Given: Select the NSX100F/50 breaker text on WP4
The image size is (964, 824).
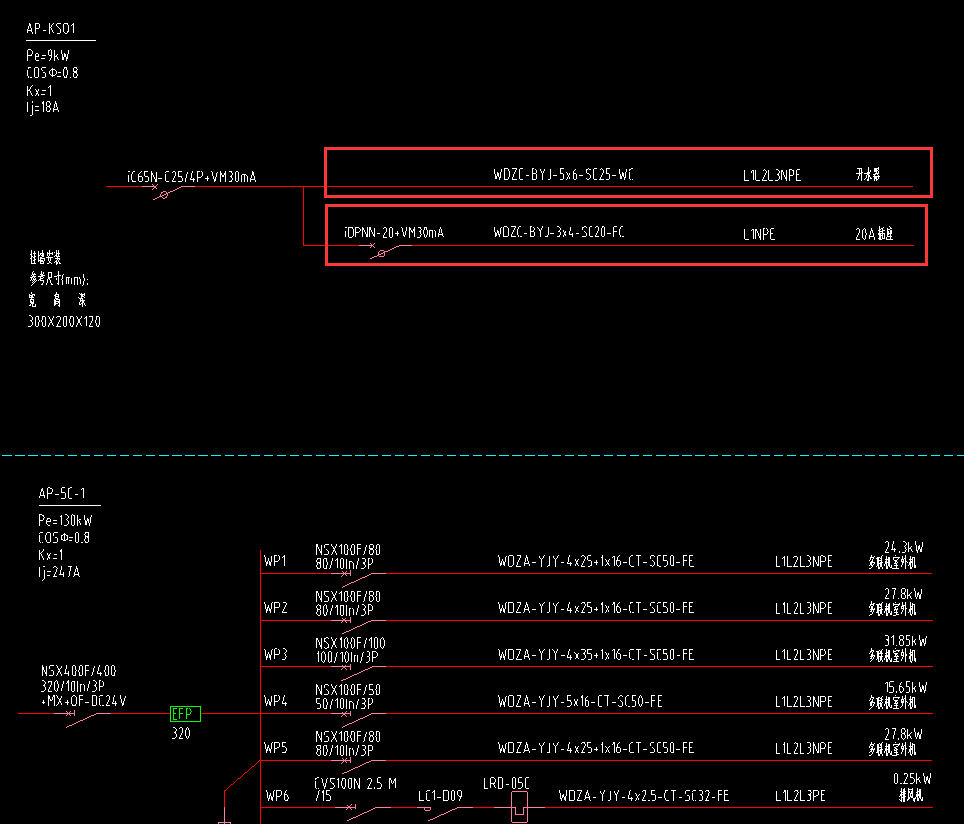Looking at the screenshot, I should coord(348,690).
